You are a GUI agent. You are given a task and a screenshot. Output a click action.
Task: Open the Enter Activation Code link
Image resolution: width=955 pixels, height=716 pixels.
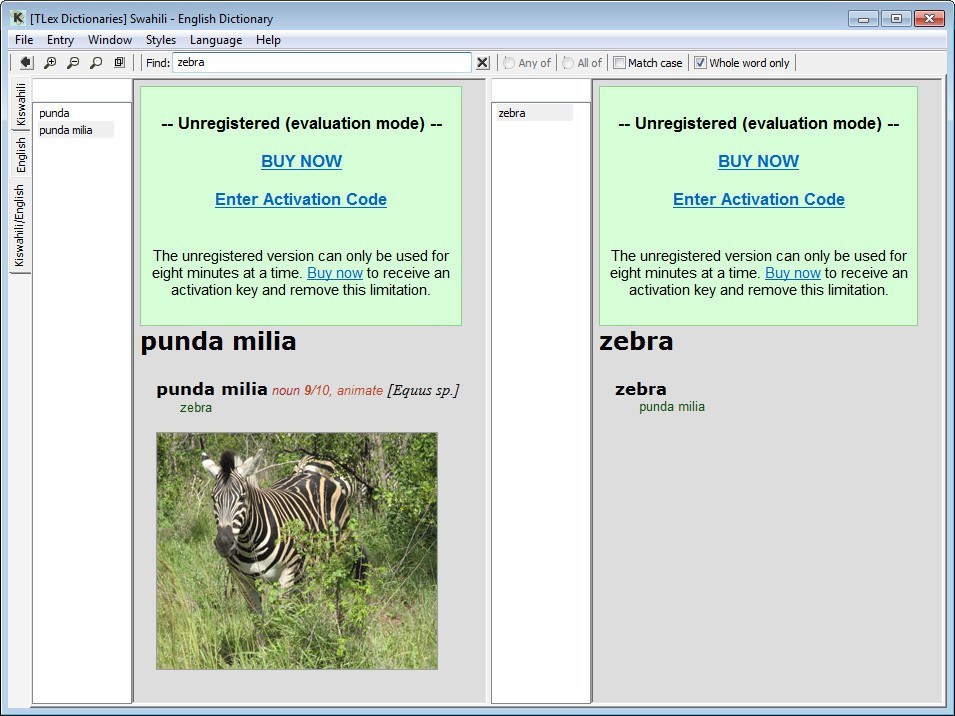tap(301, 199)
